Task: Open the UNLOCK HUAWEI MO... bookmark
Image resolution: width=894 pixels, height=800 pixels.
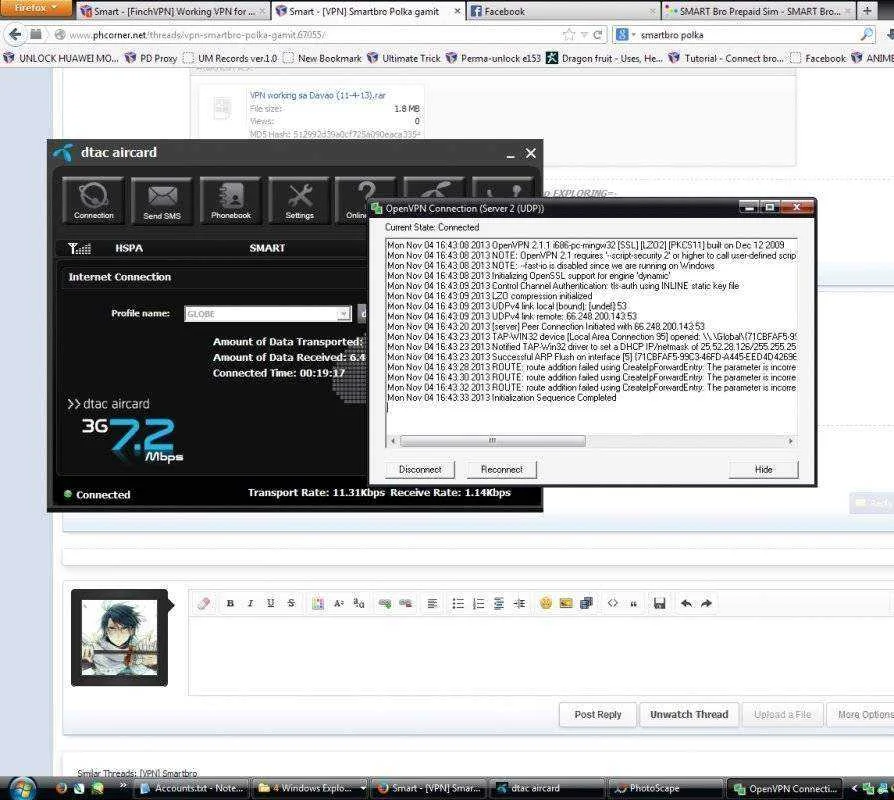Action: coord(60,58)
